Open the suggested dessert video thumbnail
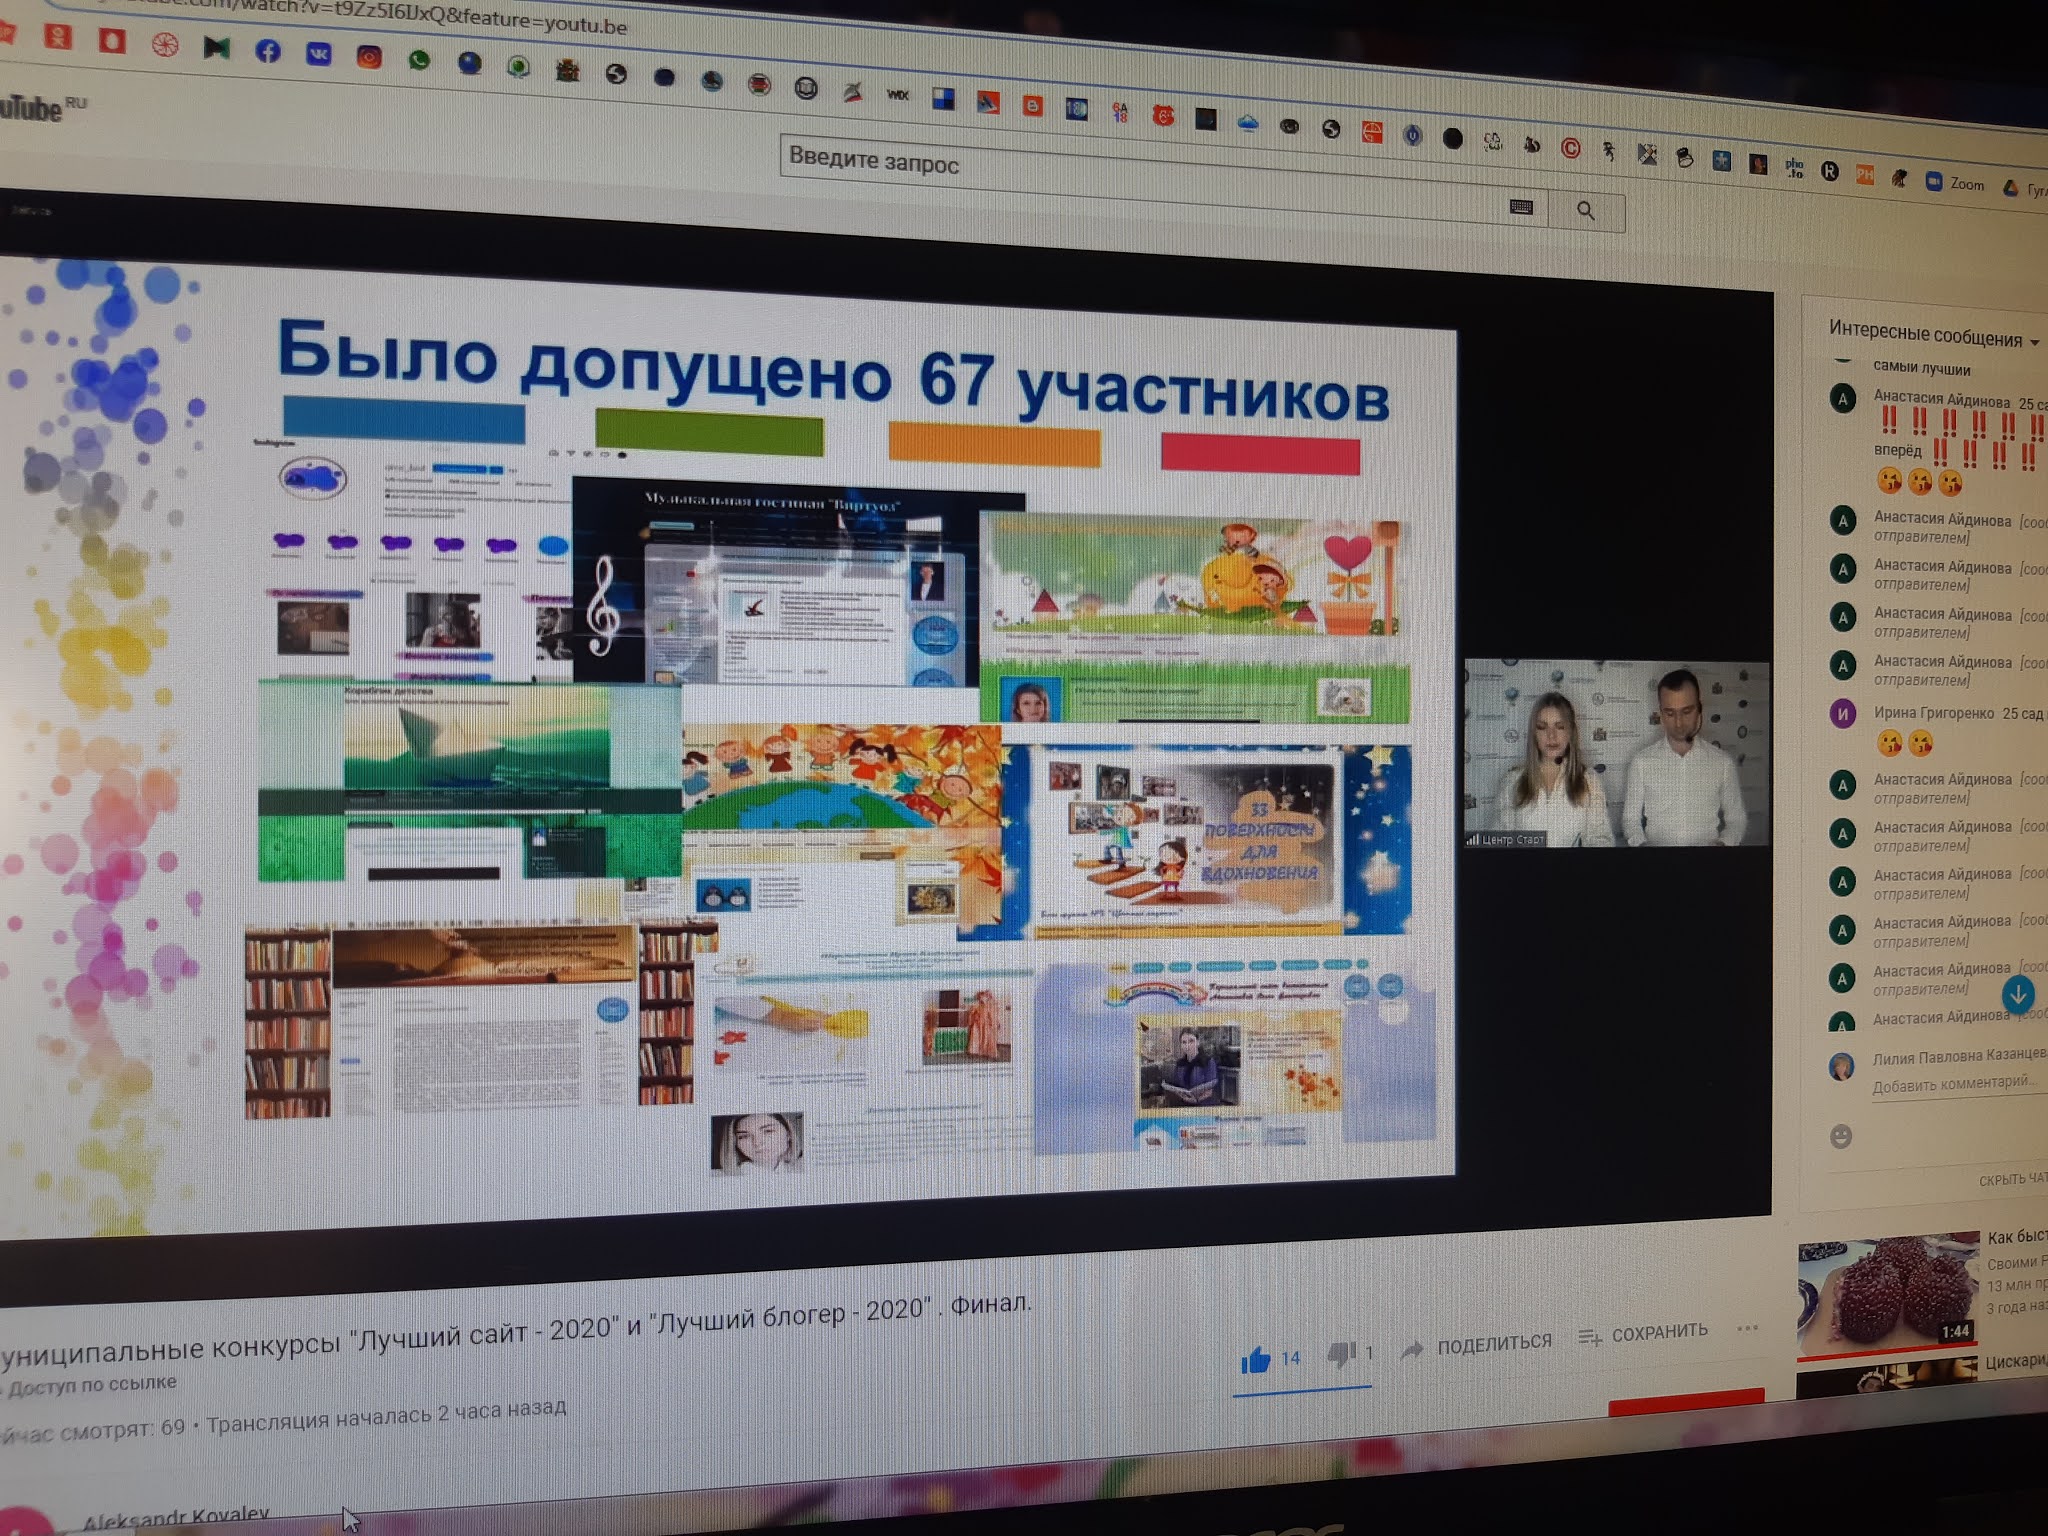This screenshot has height=1536, width=2048. [1887, 1295]
